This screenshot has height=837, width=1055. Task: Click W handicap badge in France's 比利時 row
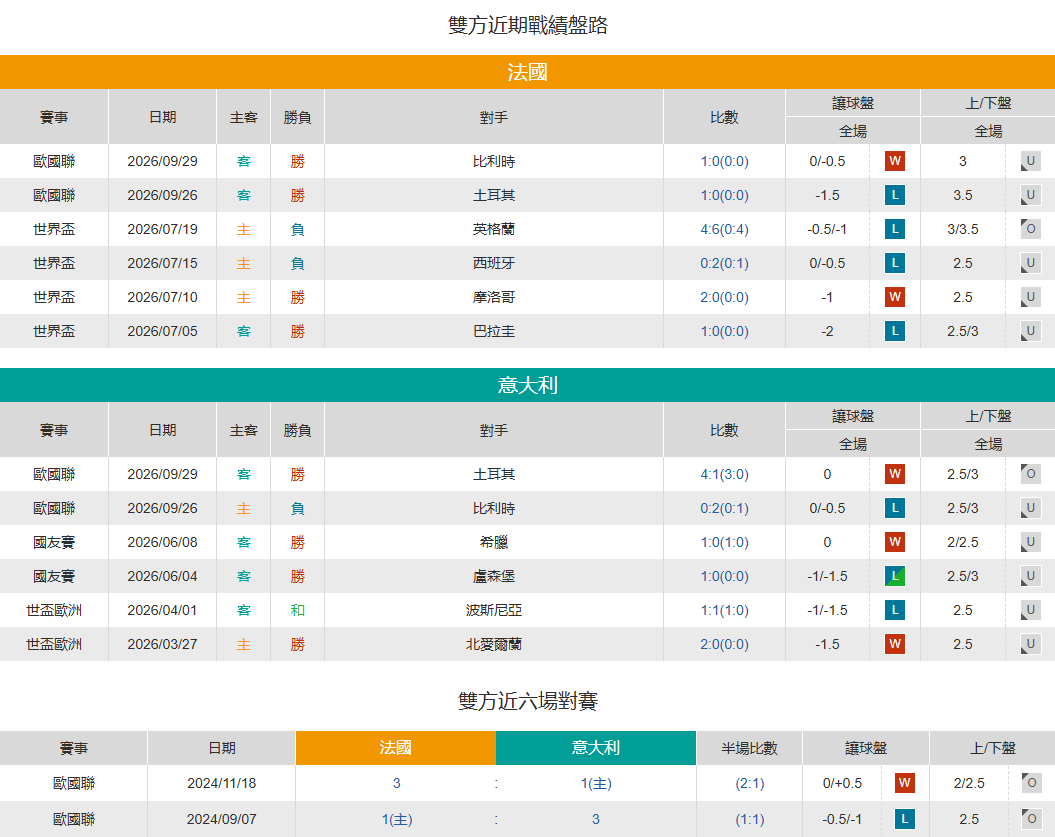coord(894,161)
